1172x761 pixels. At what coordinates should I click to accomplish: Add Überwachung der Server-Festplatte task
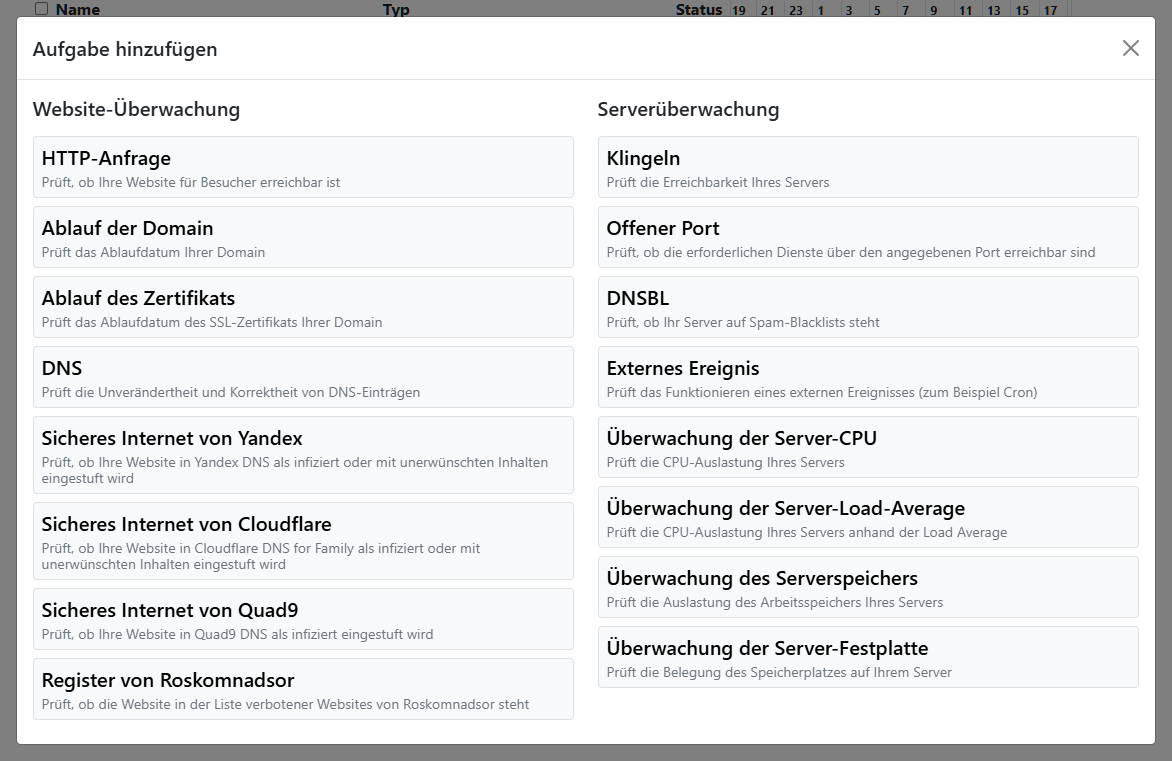[x=867, y=657]
